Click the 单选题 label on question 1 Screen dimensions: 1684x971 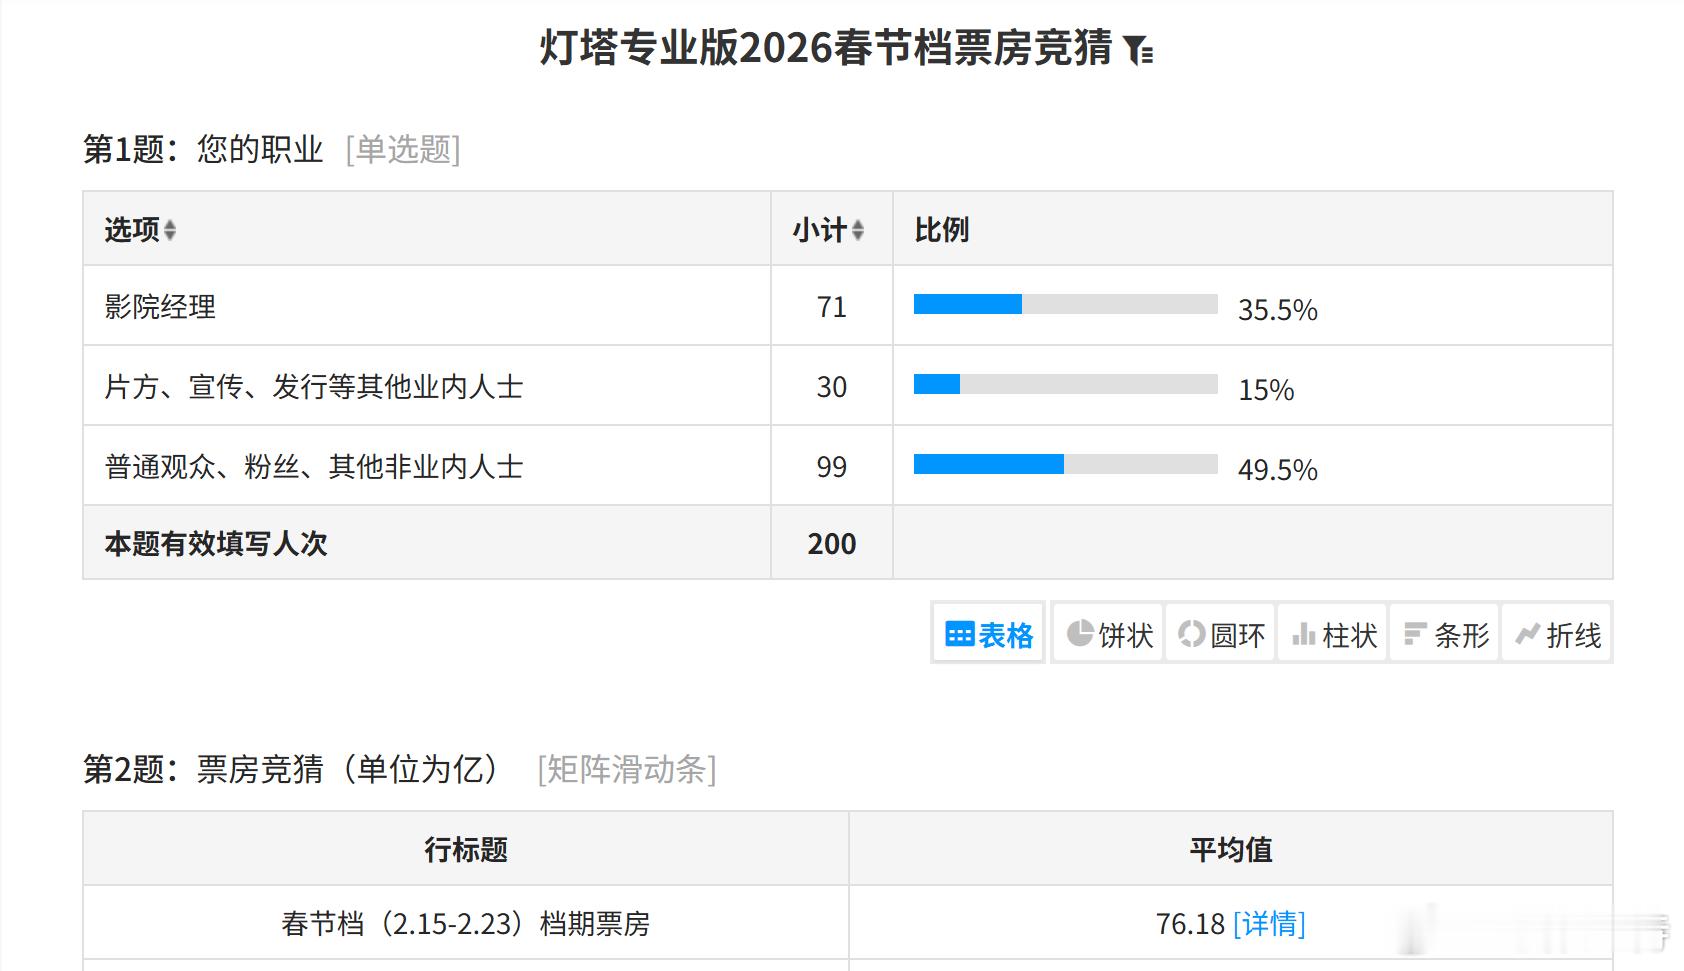[x=401, y=150]
